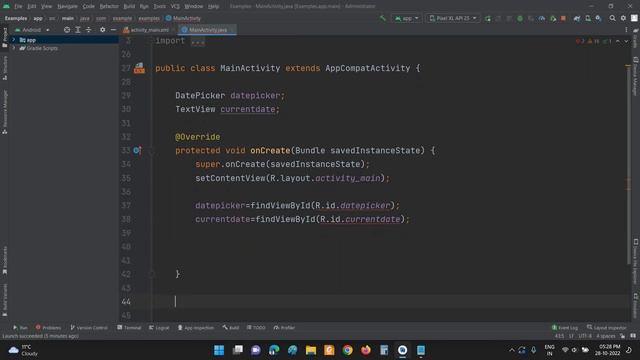The height and width of the screenshot is (360, 640).
Task: Open the Problems tool window button
Action: [48, 327]
